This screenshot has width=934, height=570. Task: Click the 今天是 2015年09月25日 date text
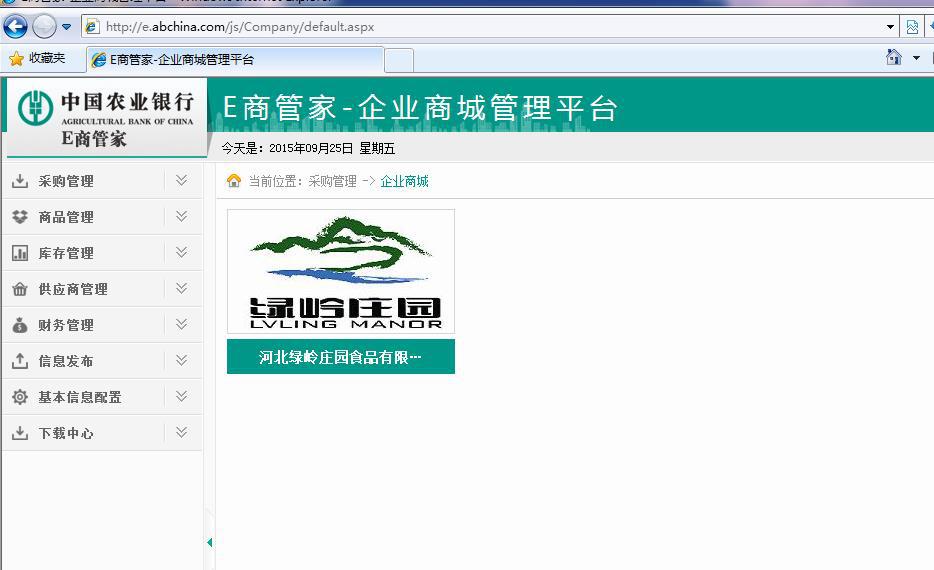pos(308,148)
